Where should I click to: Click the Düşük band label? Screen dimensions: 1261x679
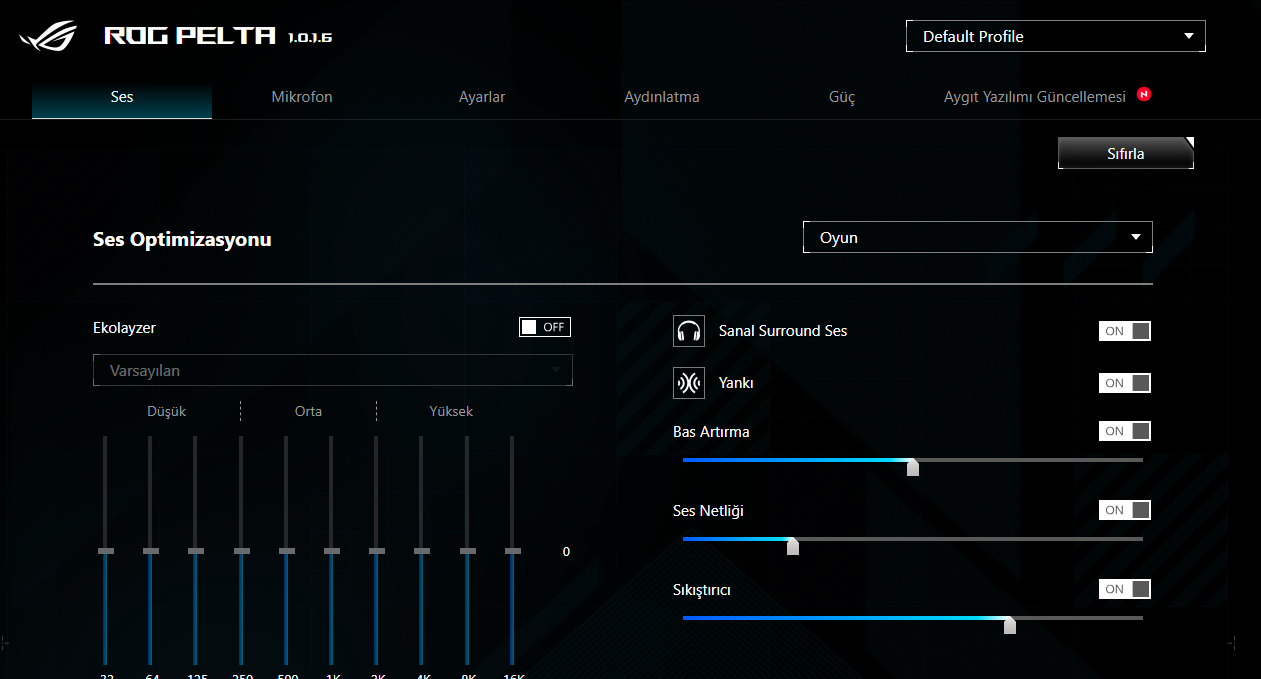(166, 411)
